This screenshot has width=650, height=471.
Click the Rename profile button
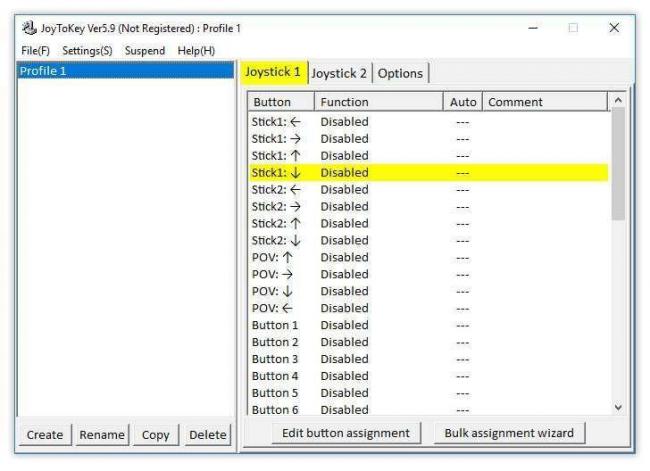click(x=102, y=435)
